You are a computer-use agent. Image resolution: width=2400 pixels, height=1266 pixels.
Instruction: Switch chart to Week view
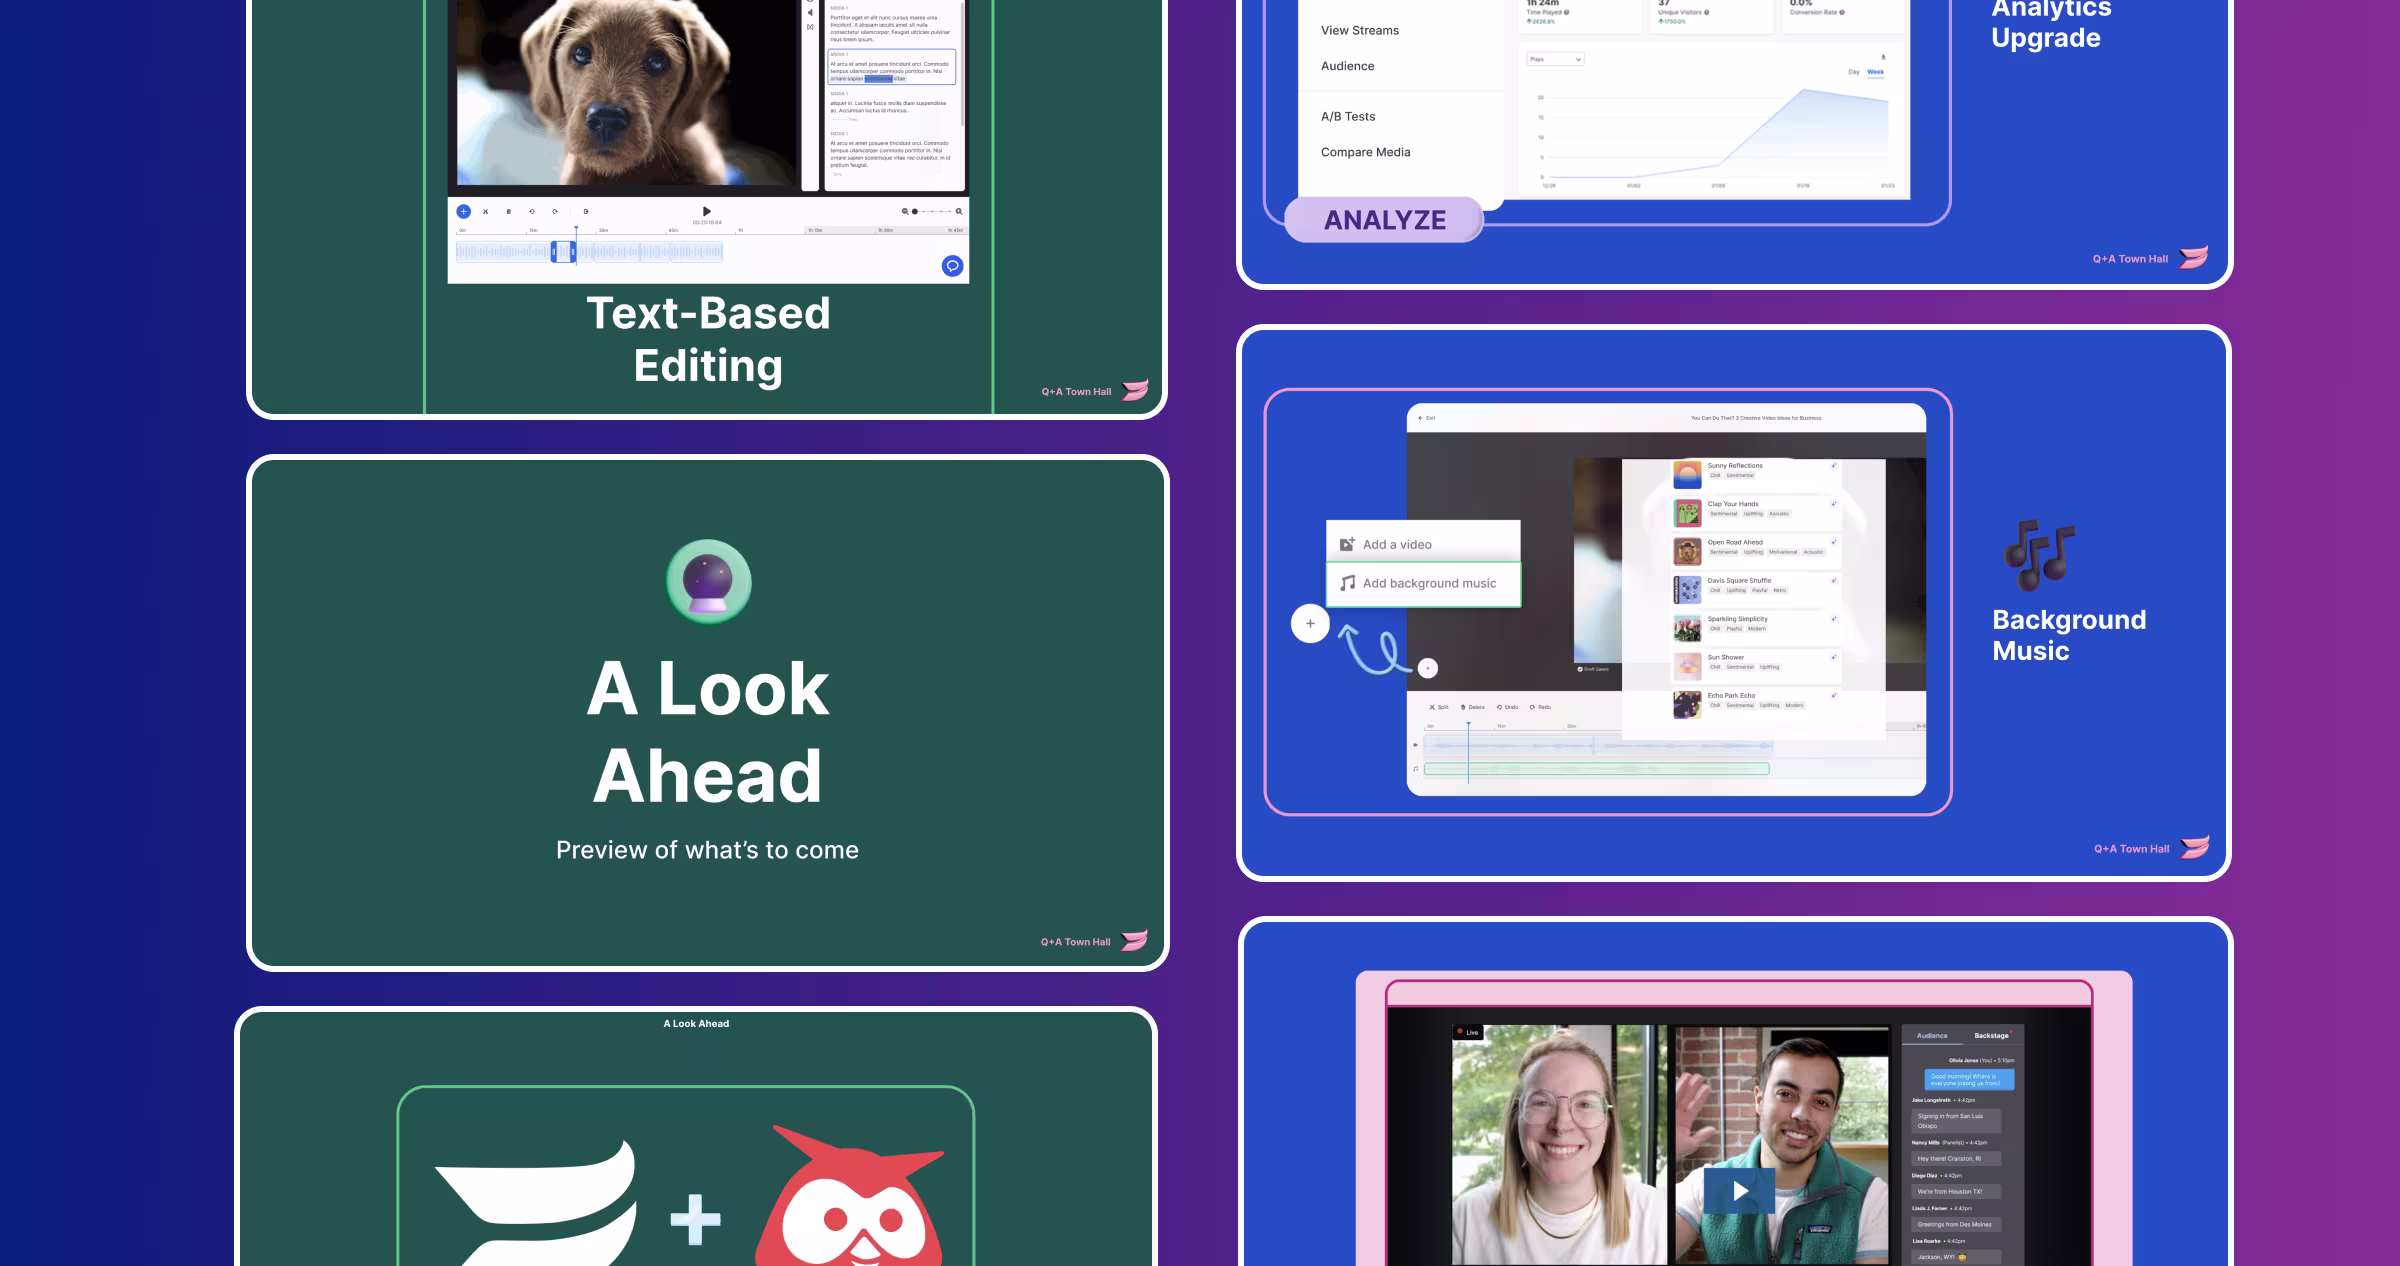pyautogui.click(x=1876, y=72)
